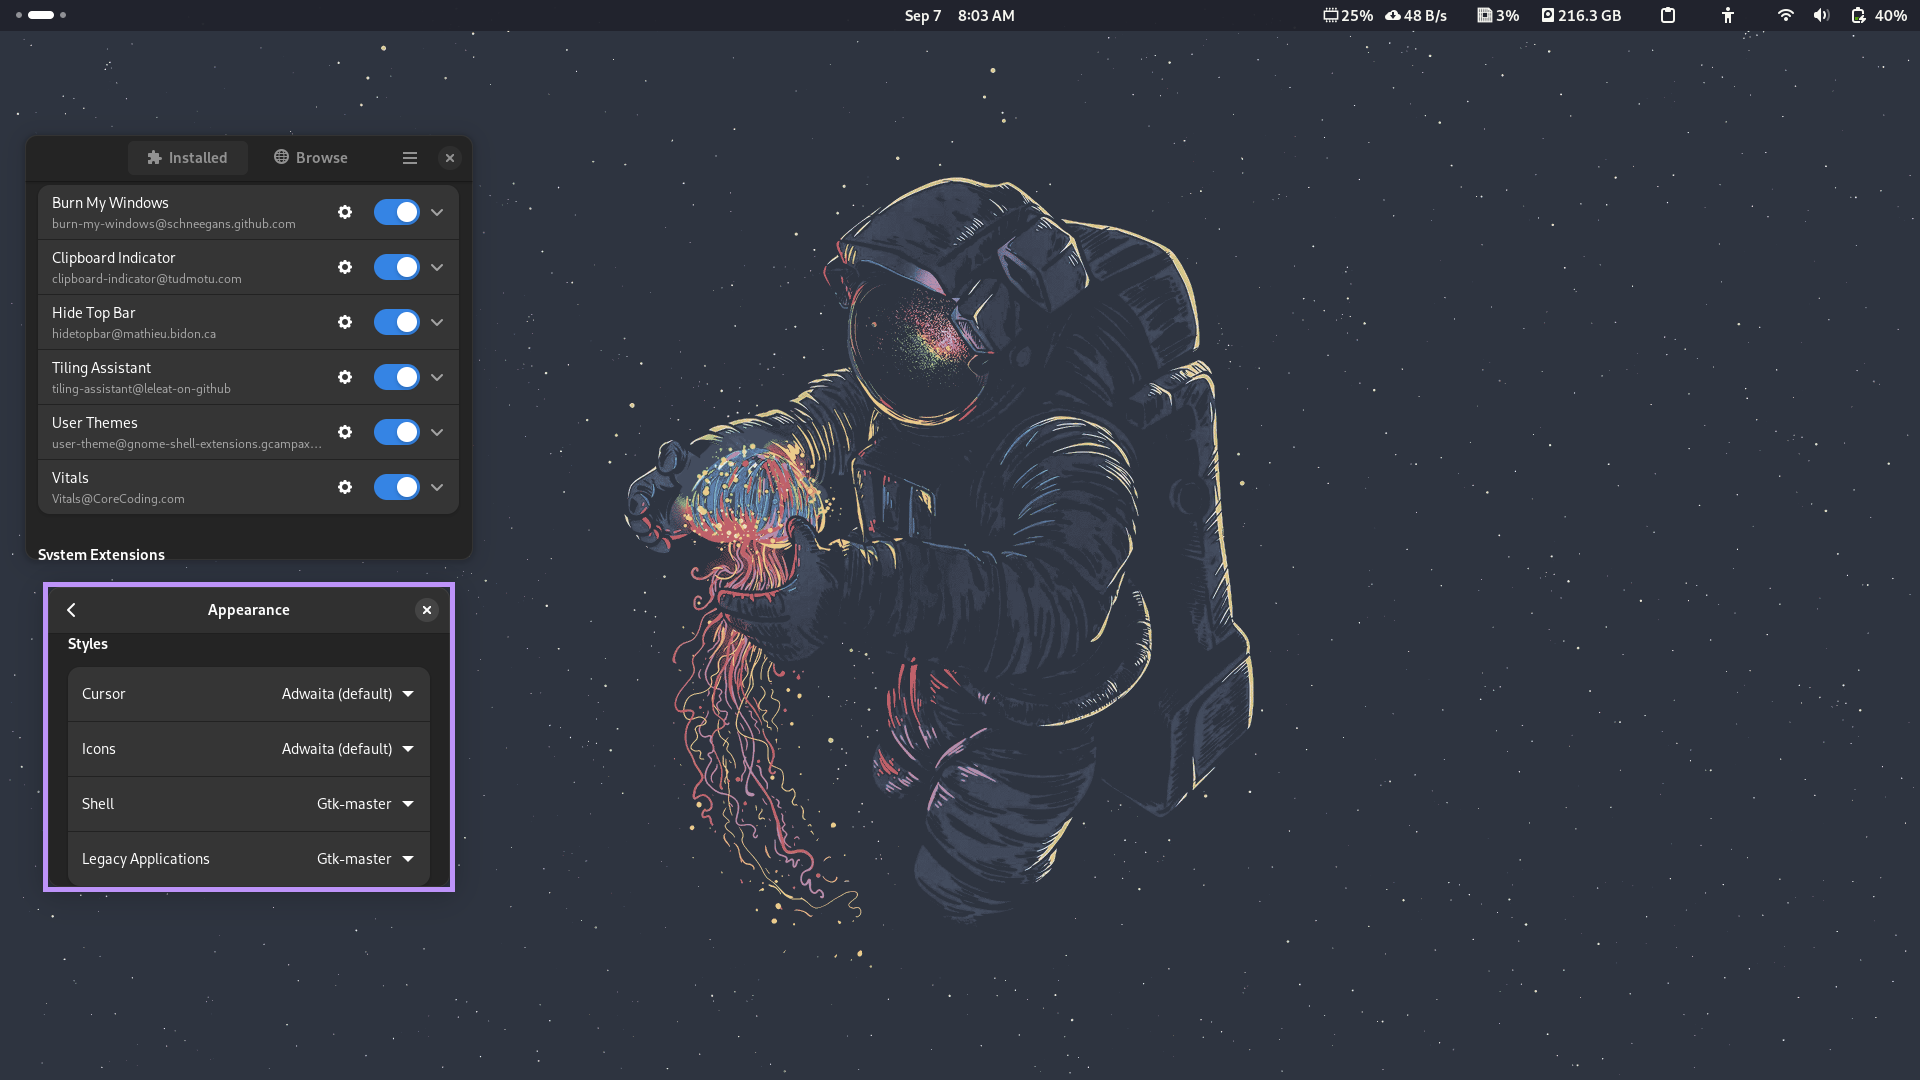Toggle off the User Themes extension
Image resolution: width=1920 pixels, height=1080 pixels.
click(x=397, y=432)
